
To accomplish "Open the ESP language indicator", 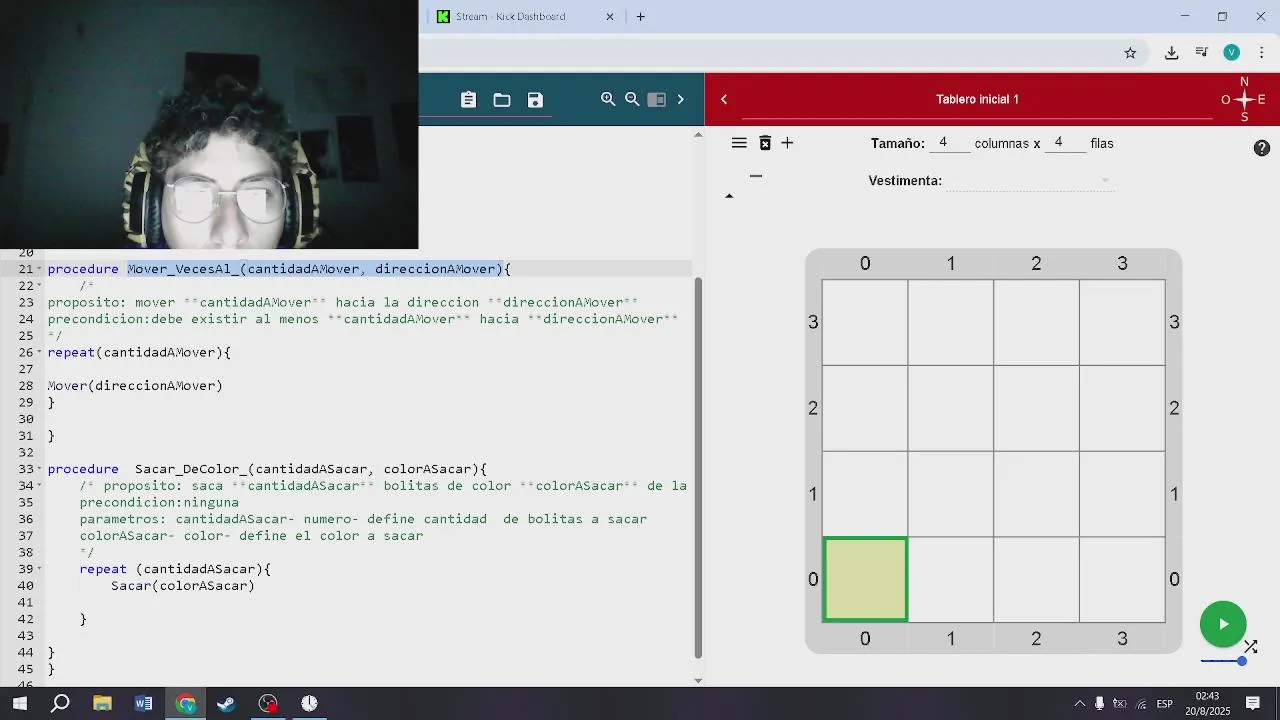I will tap(1164, 704).
